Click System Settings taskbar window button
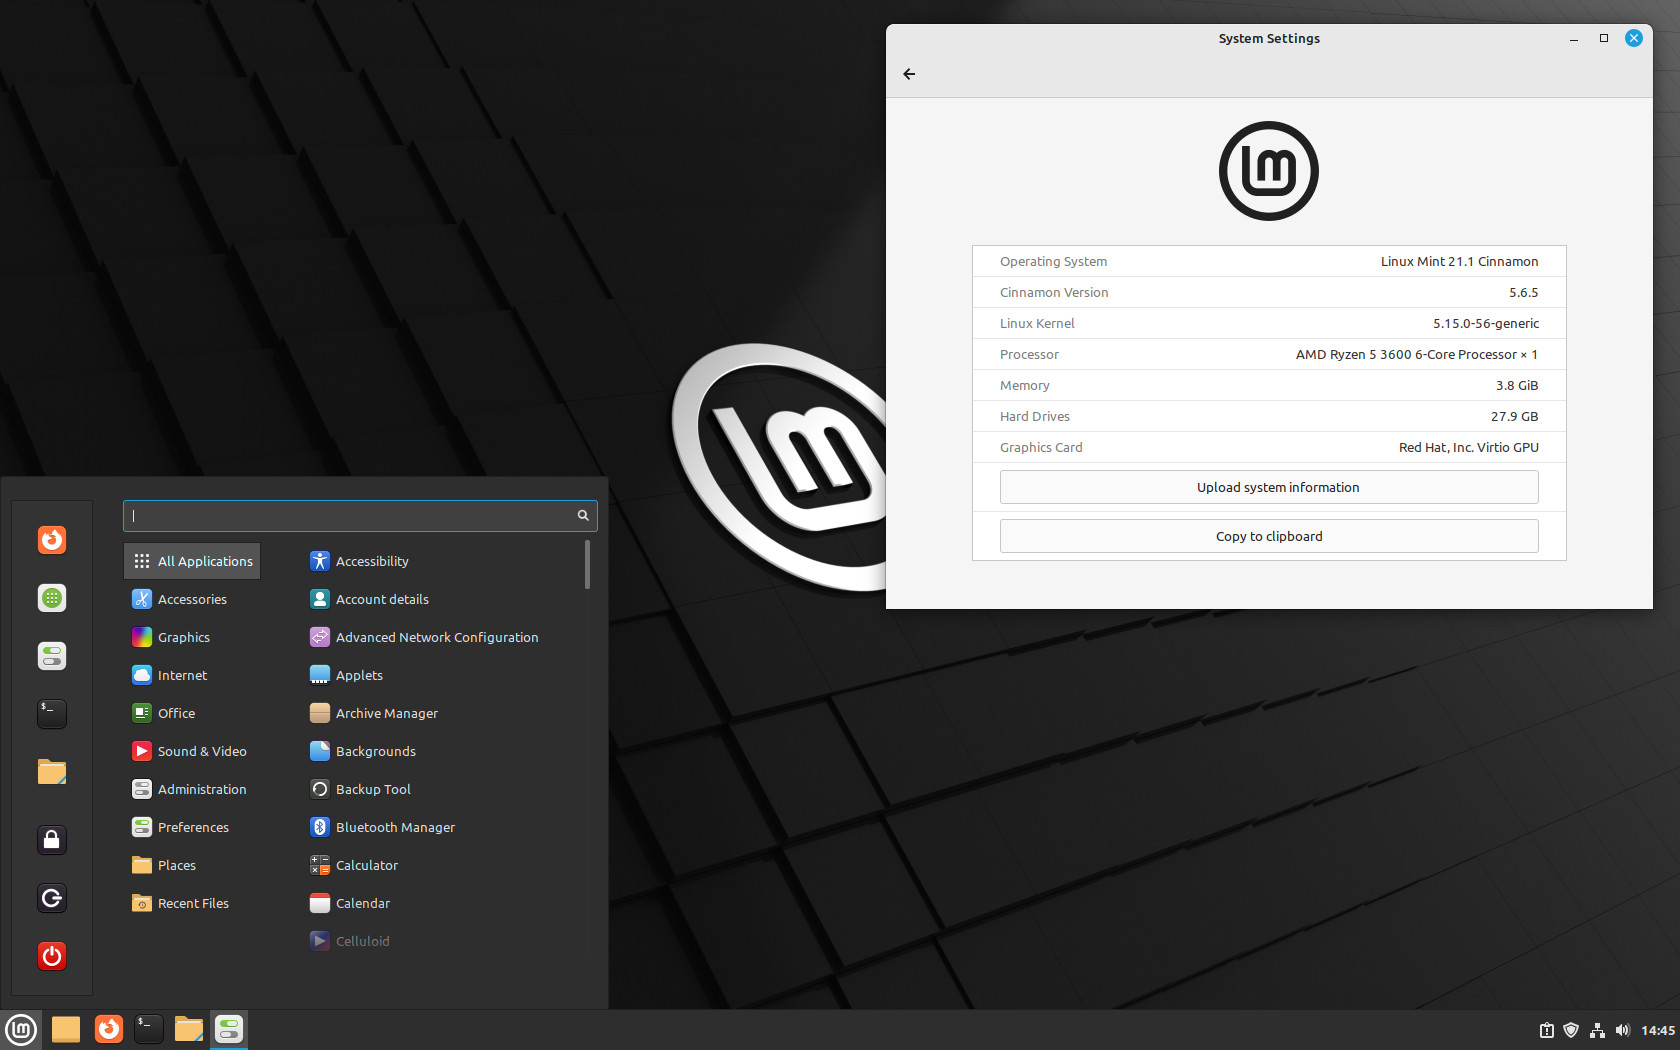Screen dimensions: 1680x1050 229,1029
